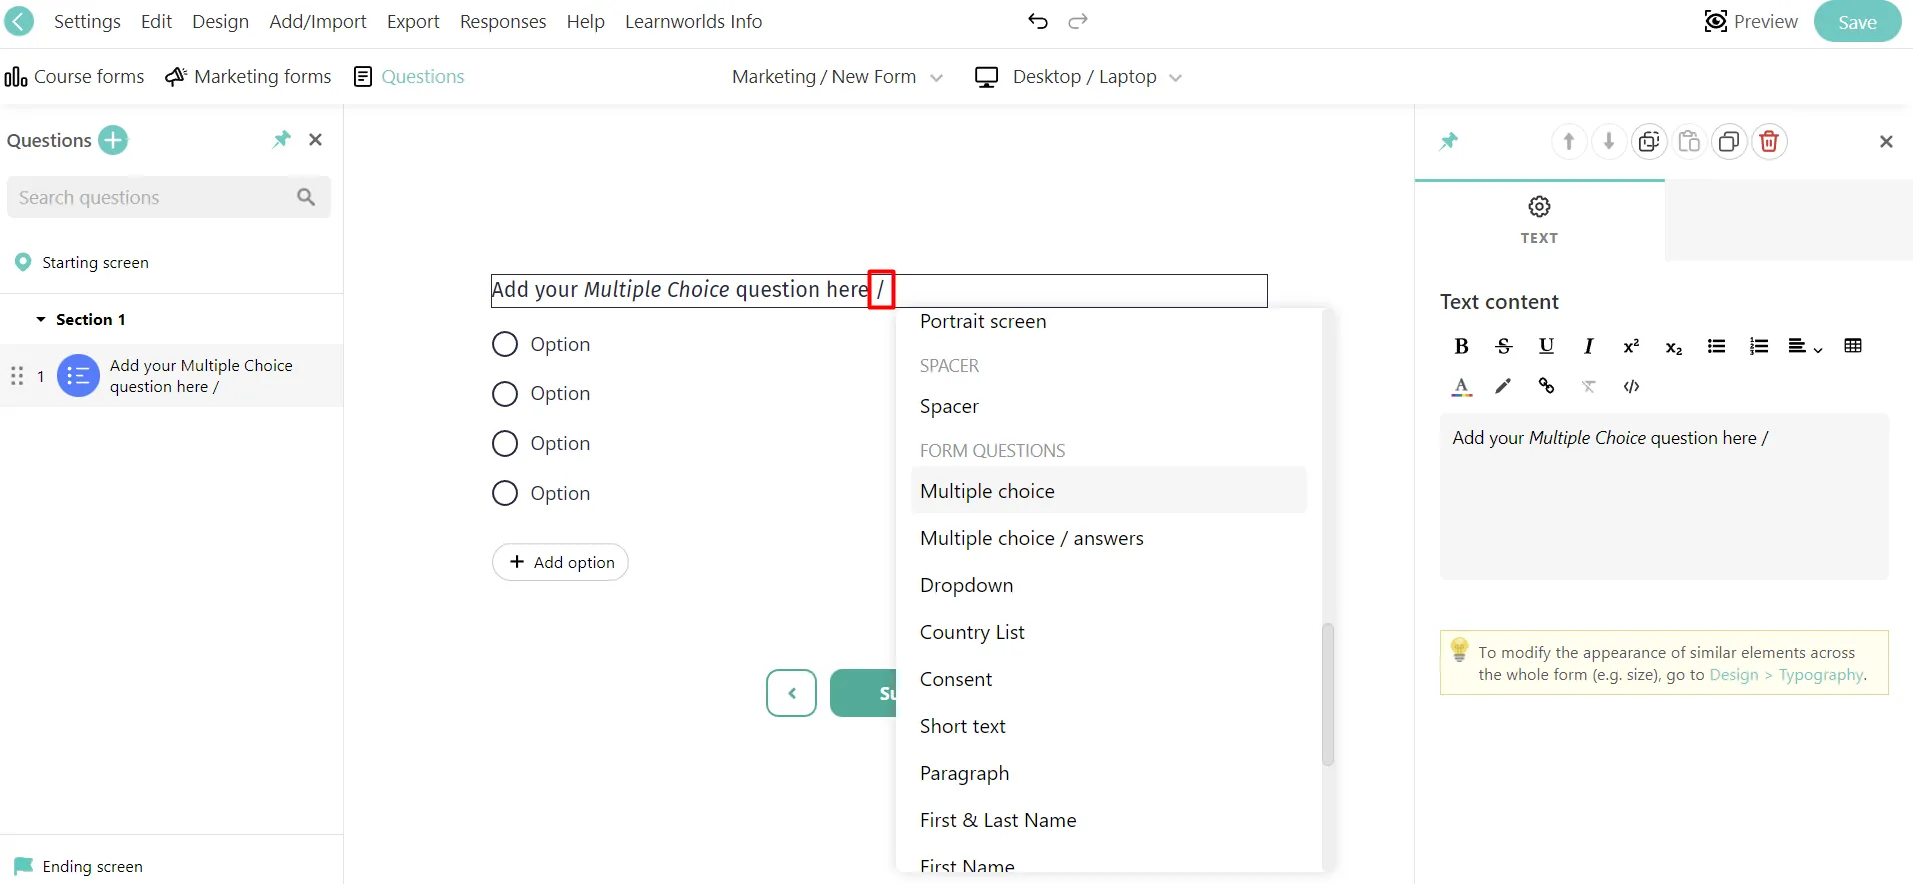The width and height of the screenshot is (1913, 884).
Task: Insert a table in the text content toolbar
Action: [x=1852, y=346]
